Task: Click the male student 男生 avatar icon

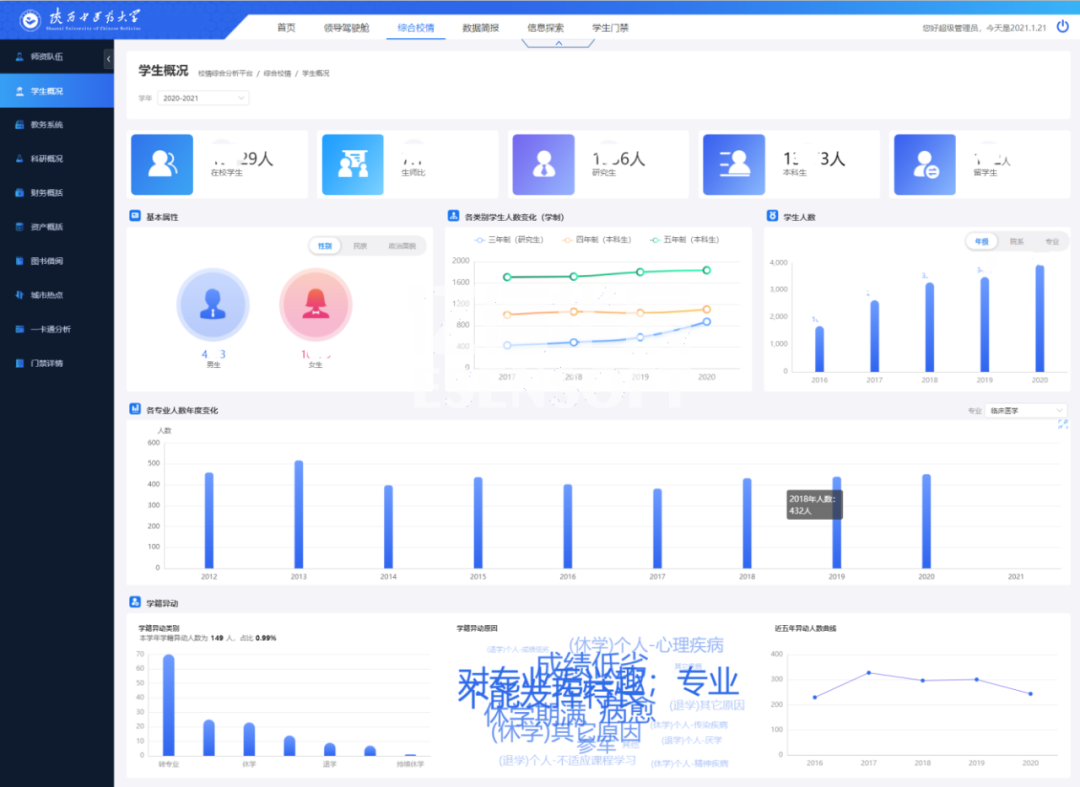Action: tap(212, 304)
